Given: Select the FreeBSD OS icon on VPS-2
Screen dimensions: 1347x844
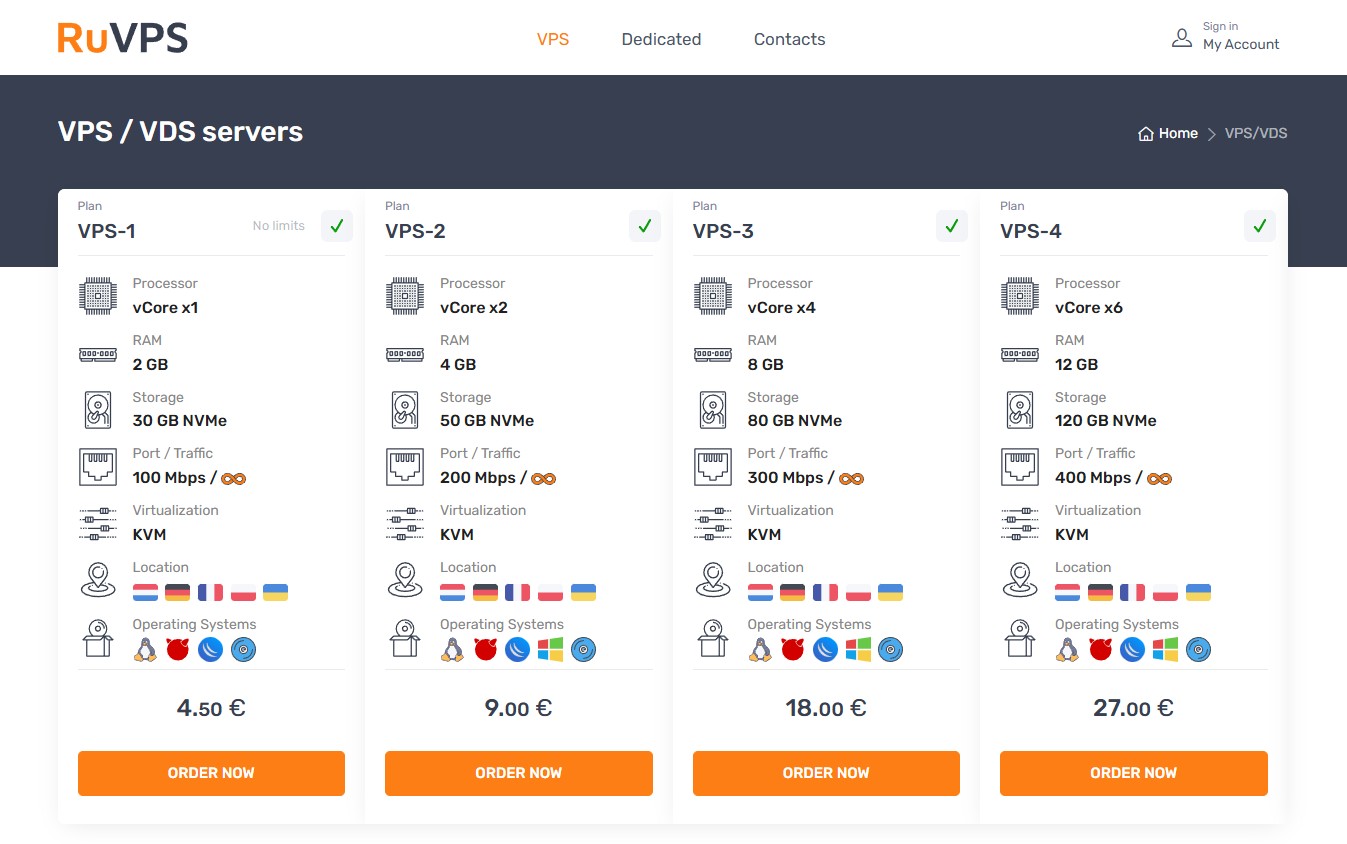Looking at the screenshot, I should tap(485, 649).
